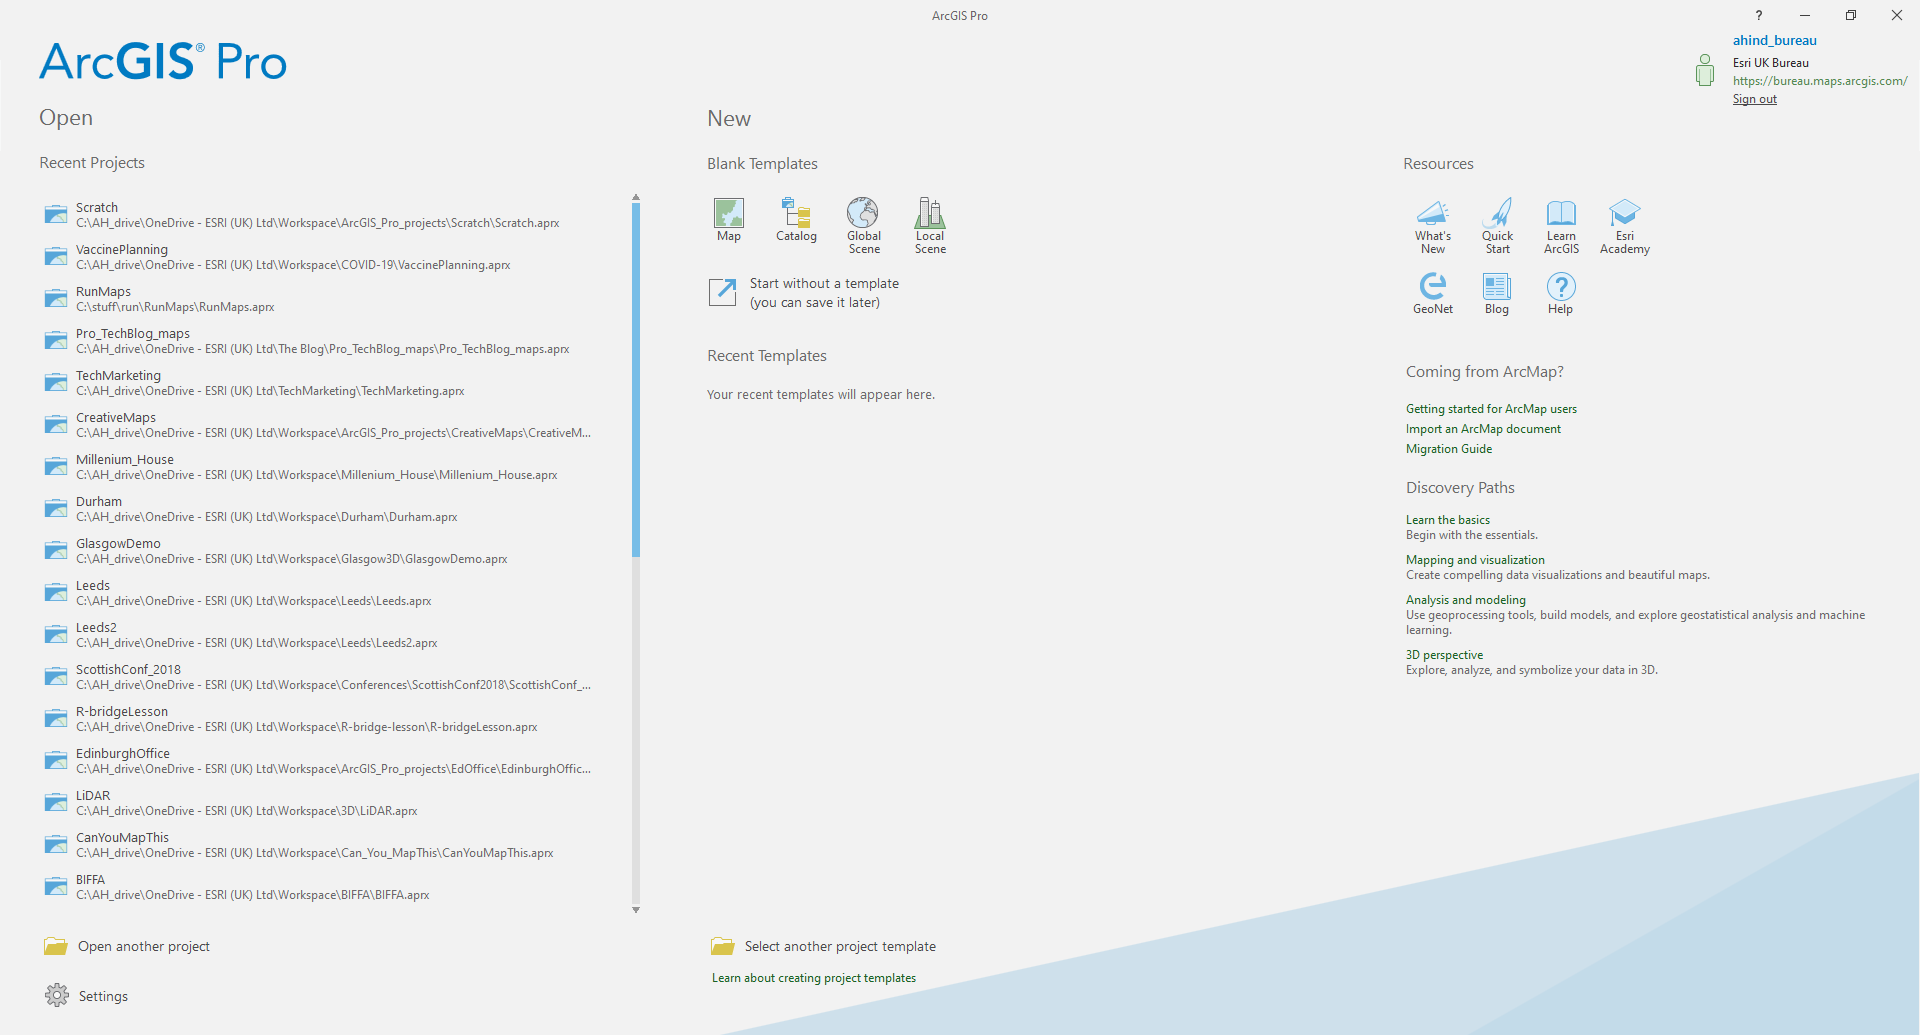Open Getting started for ArcMap users link
Screen dimensions: 1920x1035
point(1491,409)
